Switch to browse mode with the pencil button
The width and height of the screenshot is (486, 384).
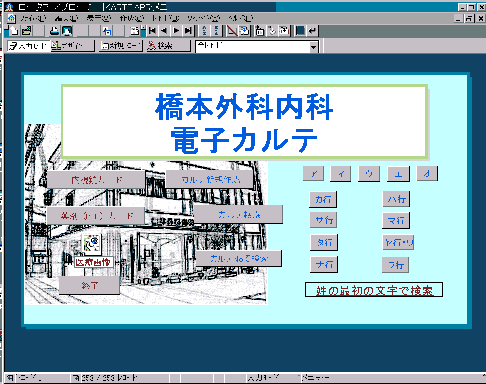click(x=28, y=46)
